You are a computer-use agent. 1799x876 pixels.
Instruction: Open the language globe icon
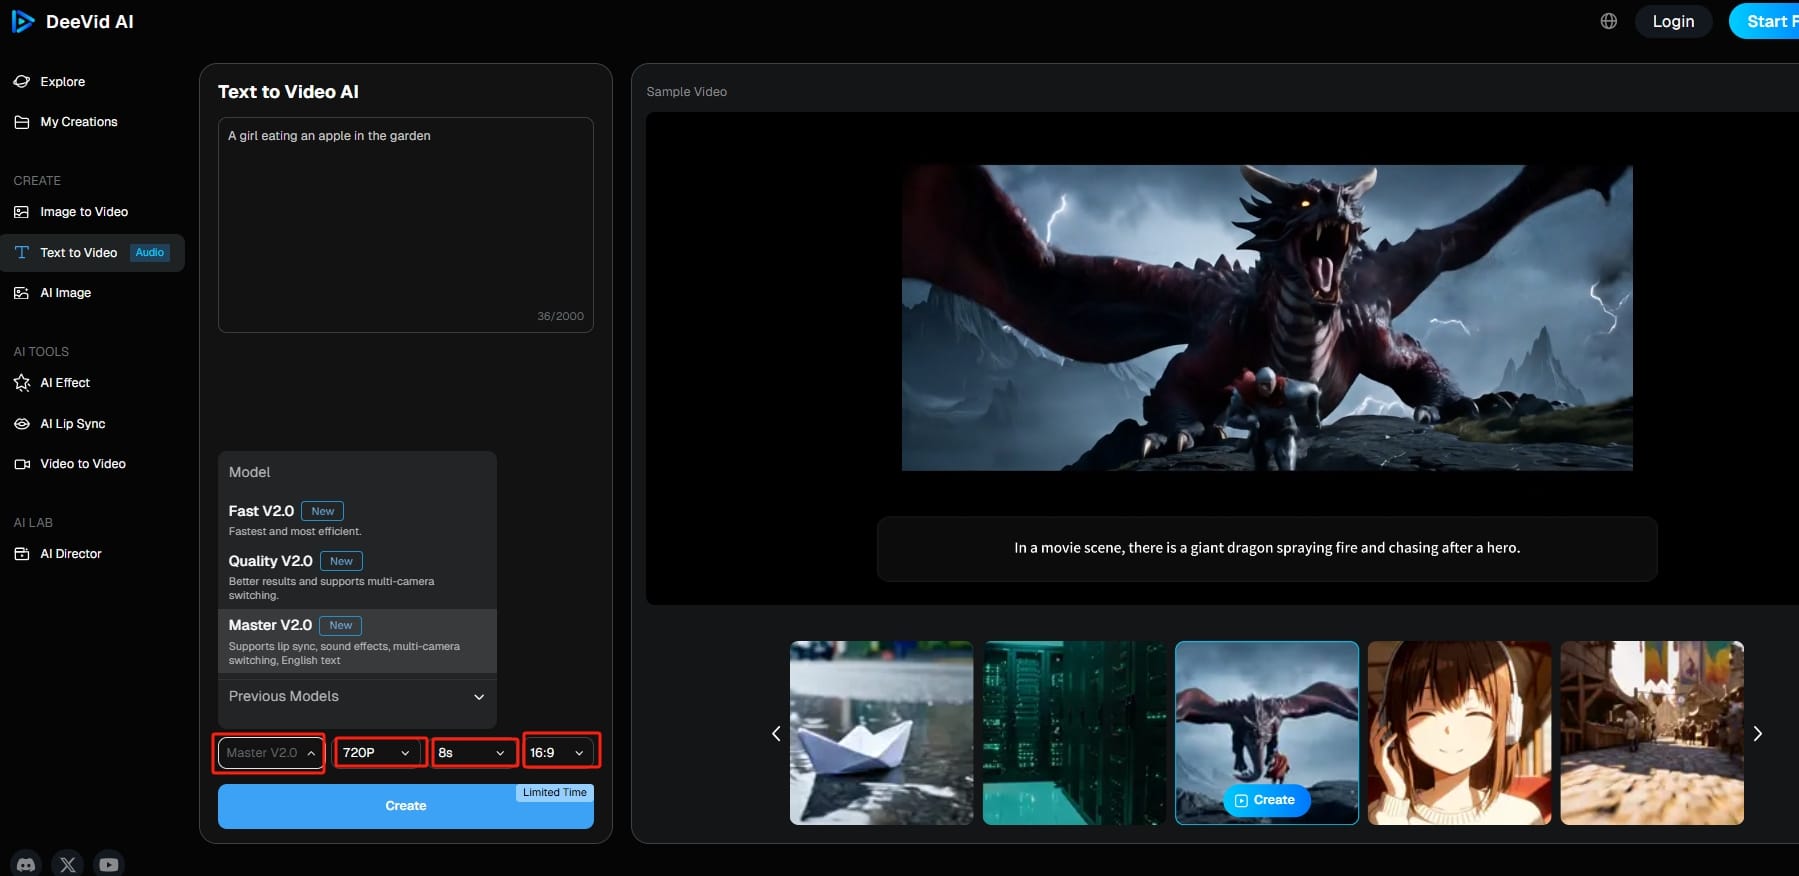tap(1609, 21)
